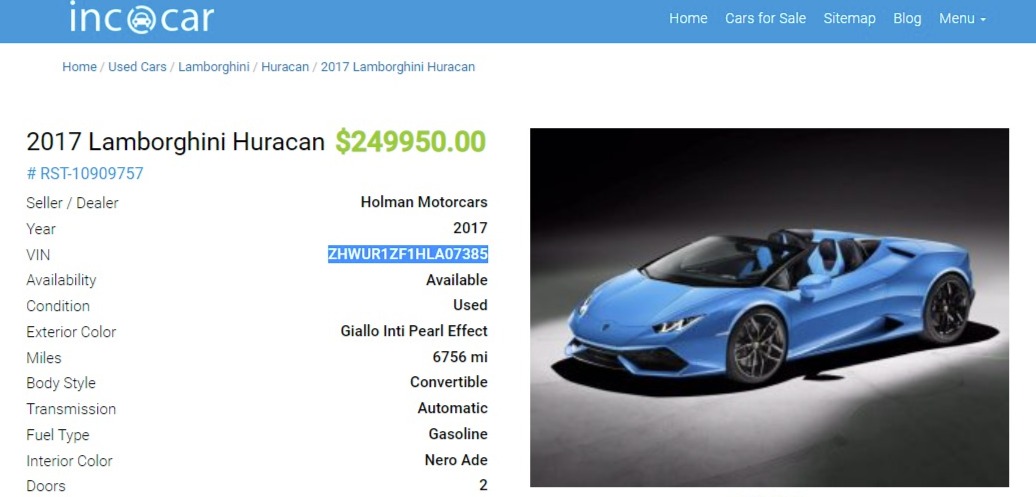Click the Nero Ade interior color value

[456, 460]
